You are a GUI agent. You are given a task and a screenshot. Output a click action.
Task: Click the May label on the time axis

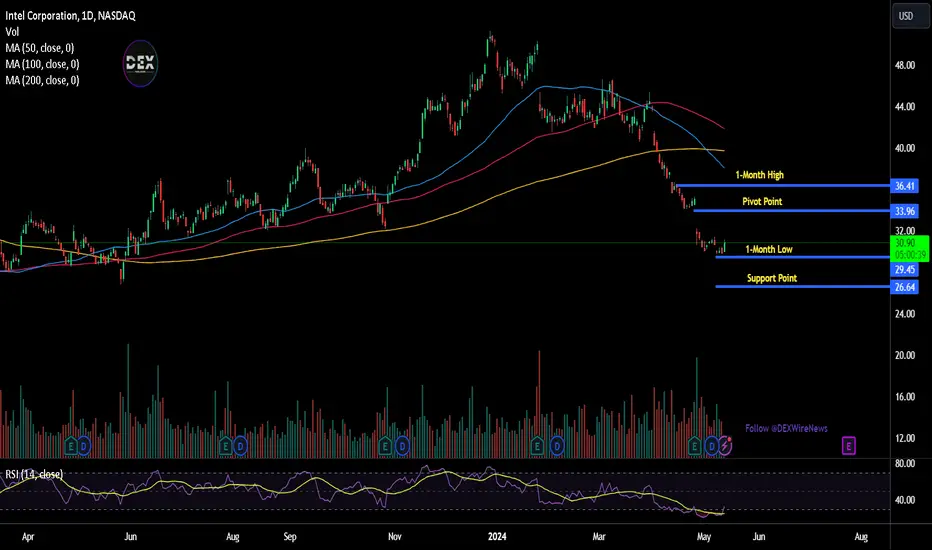point(704,537)
